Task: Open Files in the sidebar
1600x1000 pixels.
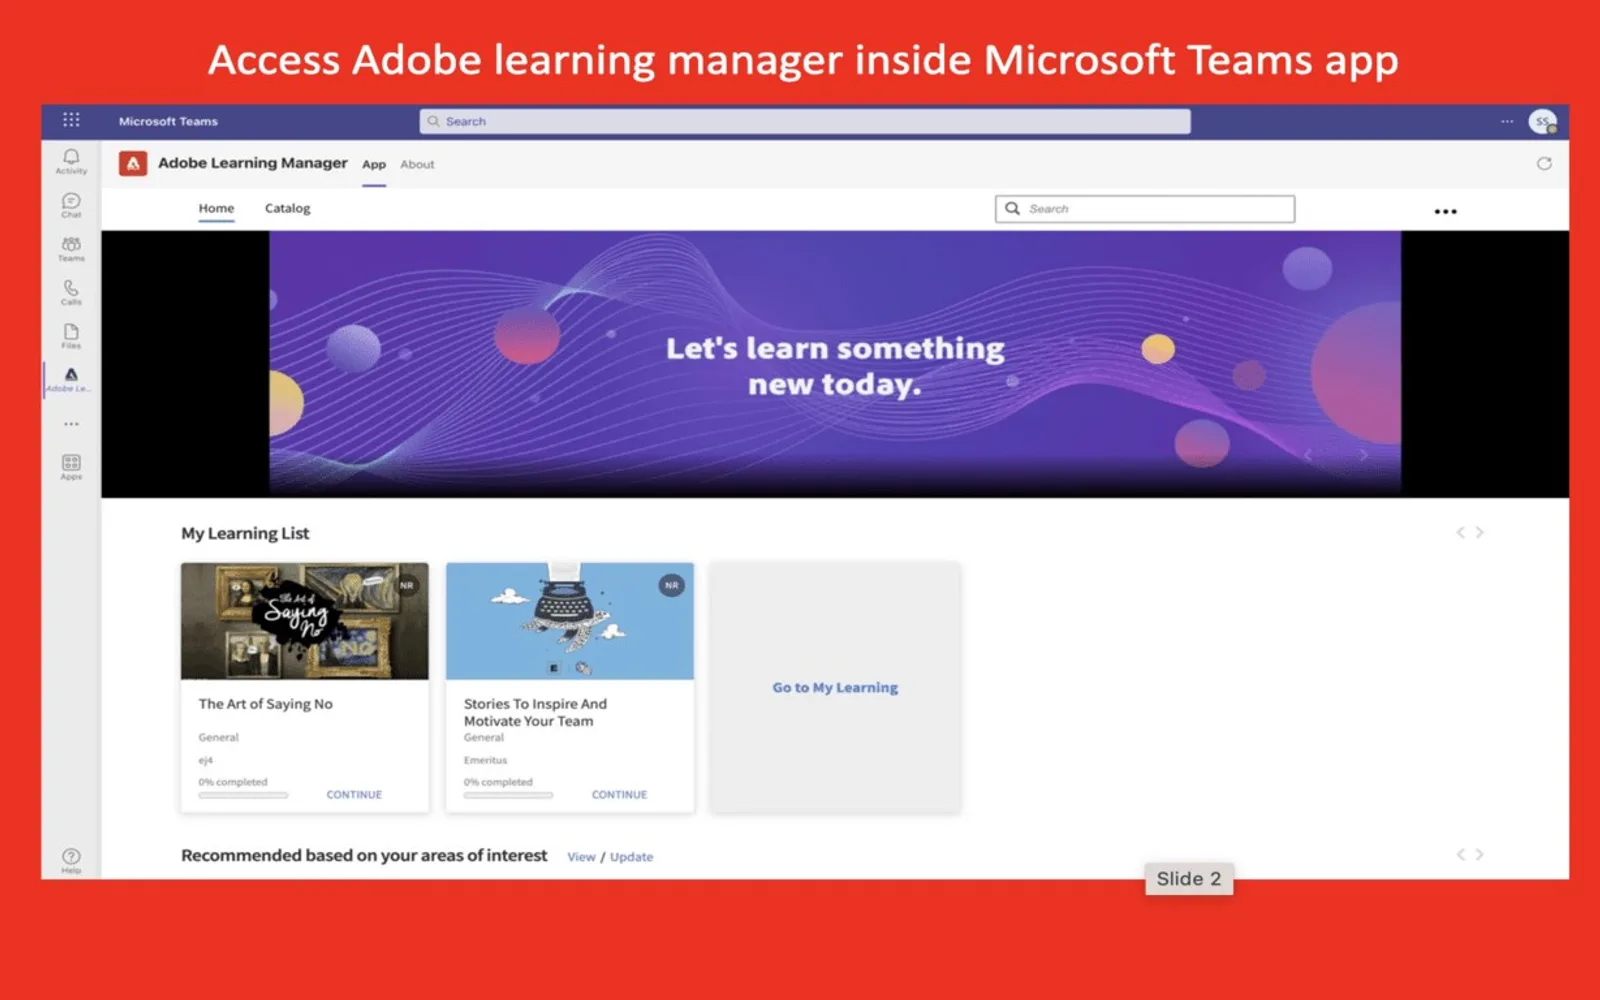Action: coord(71,336)
